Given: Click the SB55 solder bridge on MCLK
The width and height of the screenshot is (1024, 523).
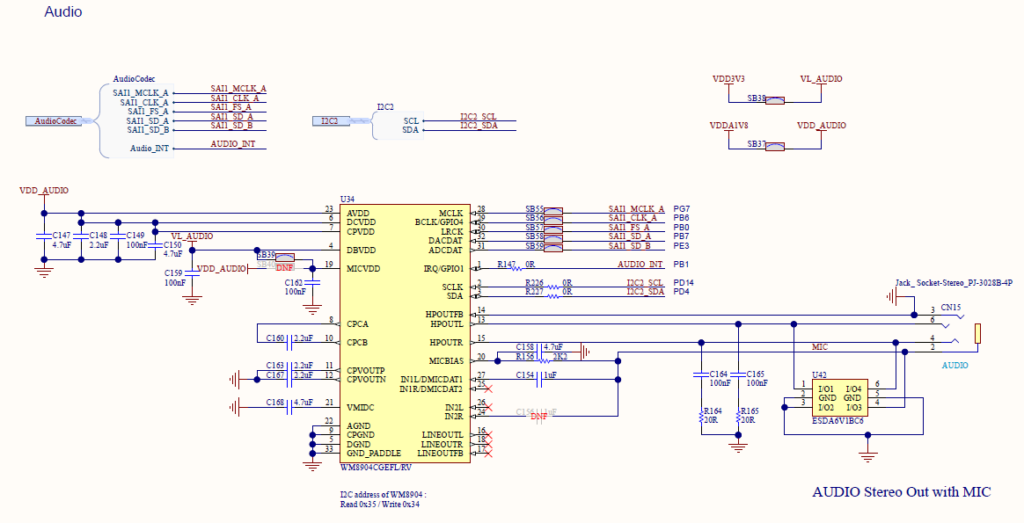Looking at the screenshot, I should click(x=551, y=212).
